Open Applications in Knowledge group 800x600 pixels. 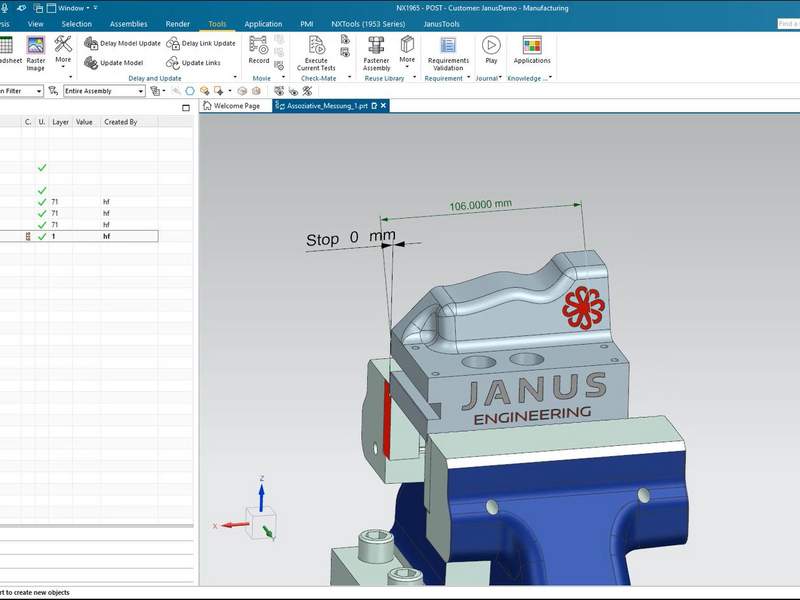pos(532,50)
